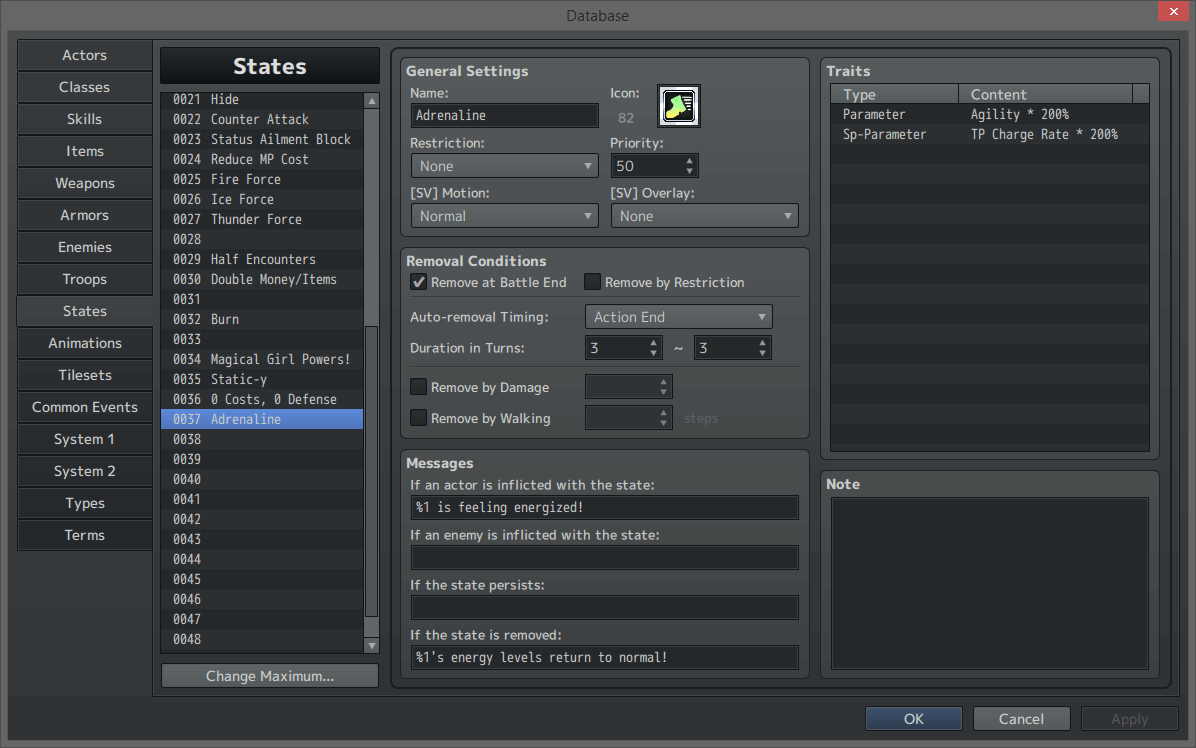The width and height of the screenshot is (1196, 748).
Task: Select the TP Charge Rate * 200% trait
Action: 989,134
